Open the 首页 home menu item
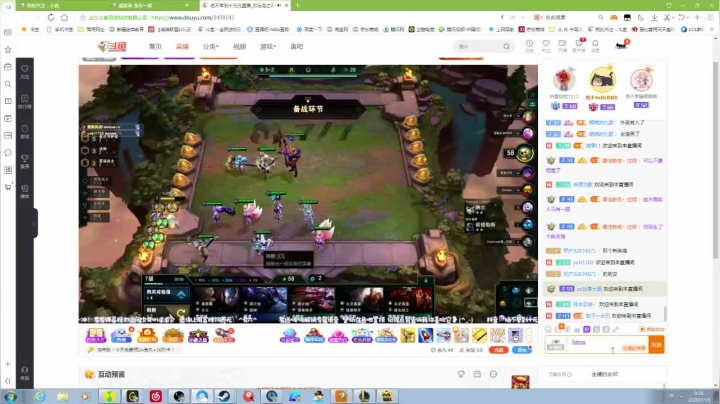Image resolution: width=720 pixels, height=404 pixels. [155, 46]
